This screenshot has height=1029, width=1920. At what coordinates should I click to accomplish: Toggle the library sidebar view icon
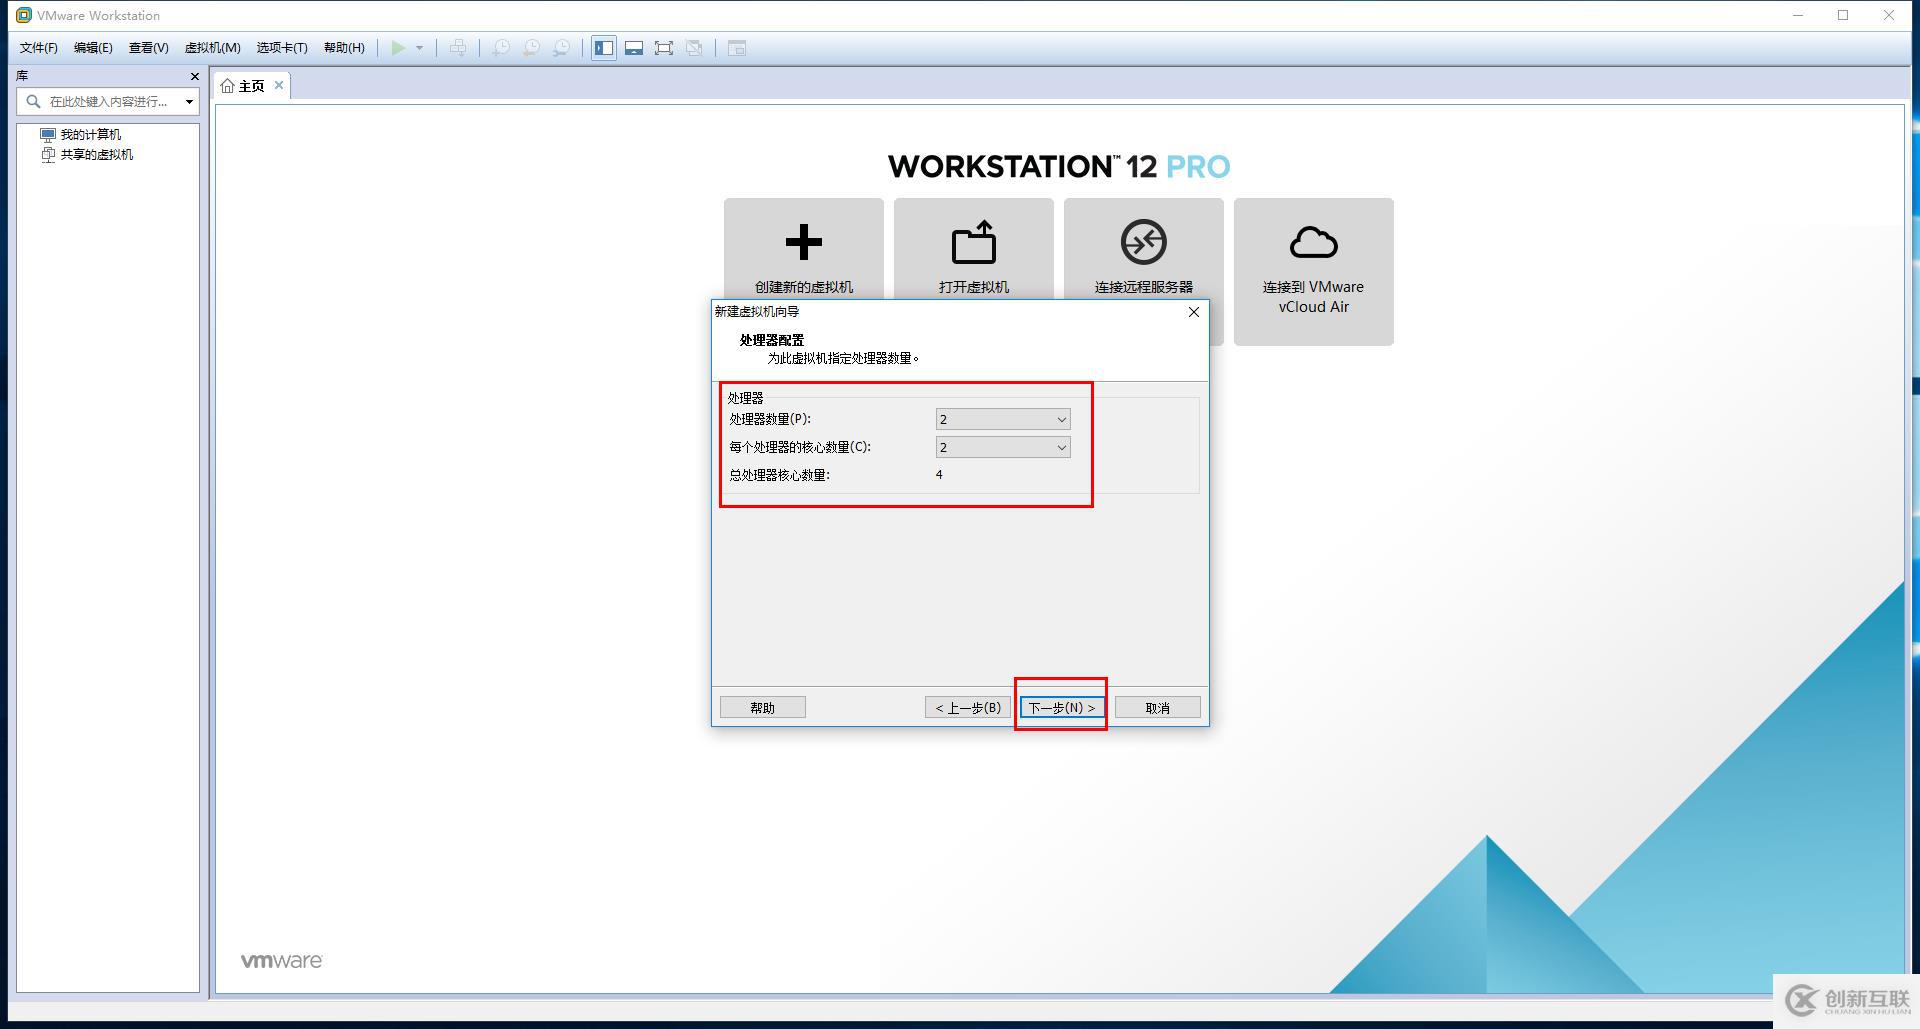603,48
